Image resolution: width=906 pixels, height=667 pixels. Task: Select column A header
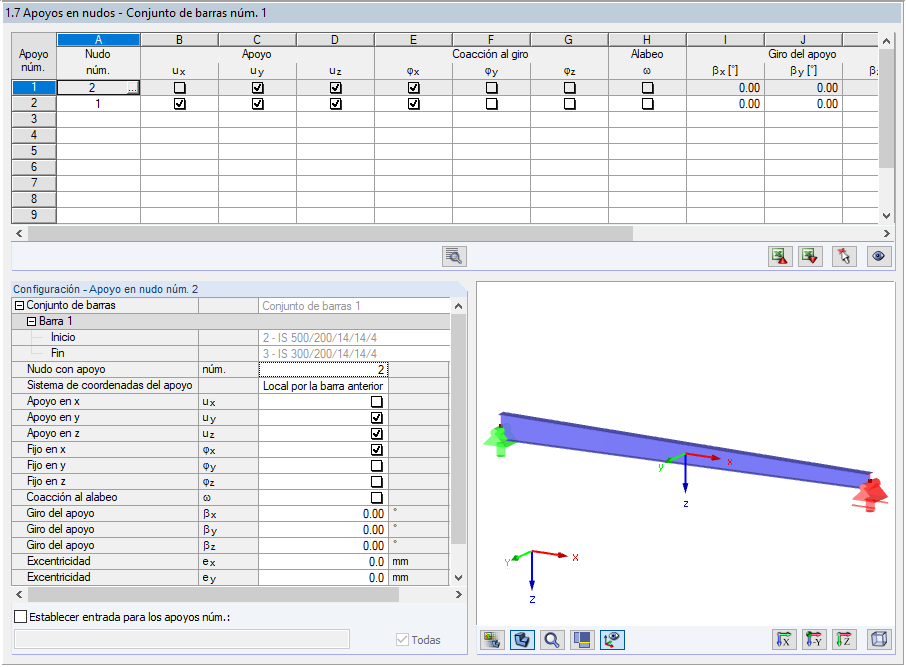coord(98,40)
